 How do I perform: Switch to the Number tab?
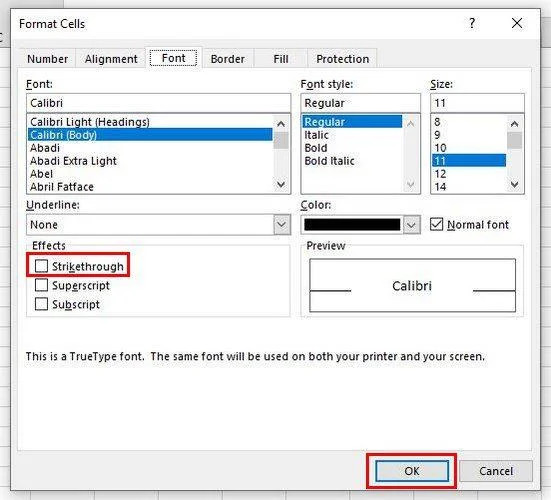[47, 59]
